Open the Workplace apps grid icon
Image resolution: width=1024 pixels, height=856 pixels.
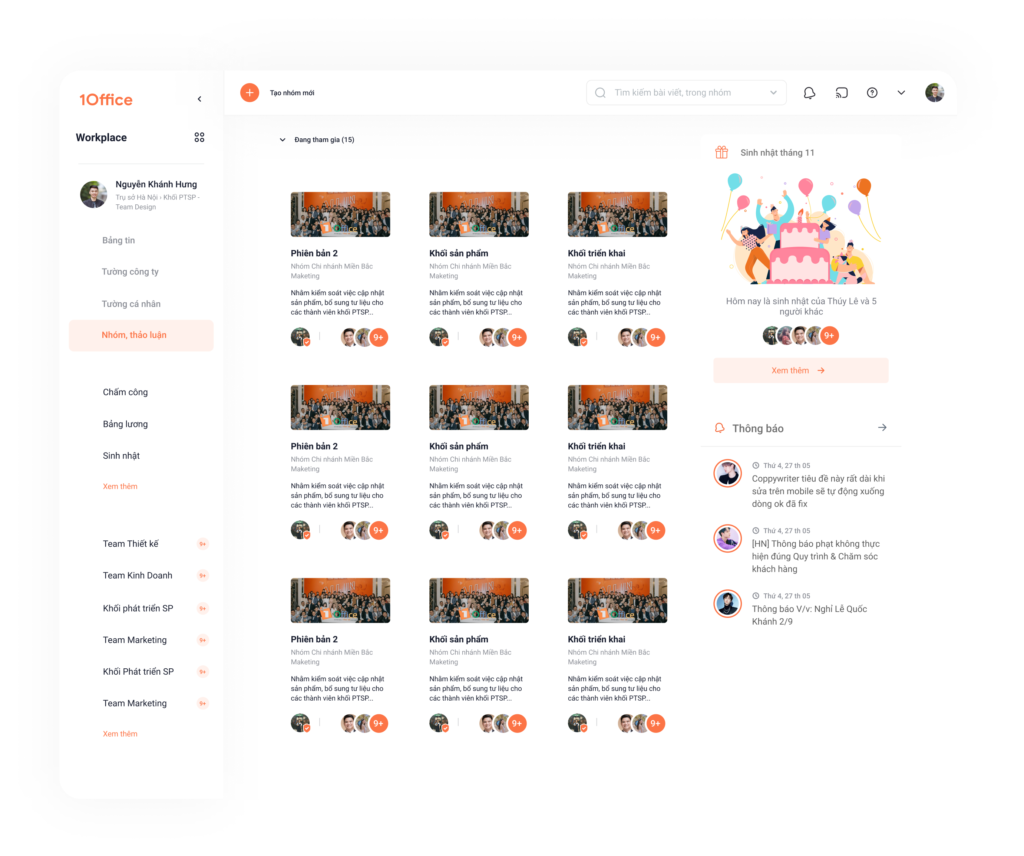pyautogui.click(x=199, y=137)
